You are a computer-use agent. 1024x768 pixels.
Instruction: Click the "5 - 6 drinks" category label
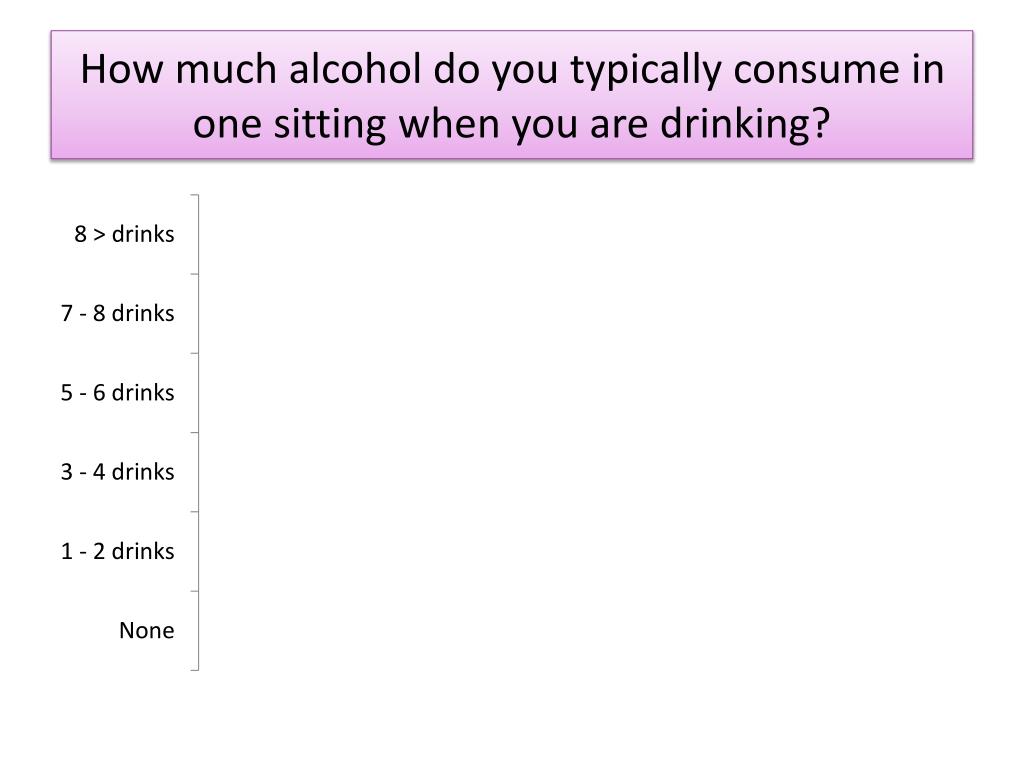click(118, 392)
